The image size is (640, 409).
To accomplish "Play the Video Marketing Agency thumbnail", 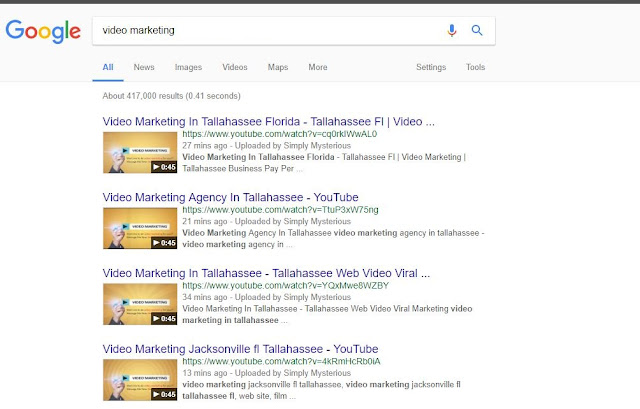I will click(x=140, y=228).
